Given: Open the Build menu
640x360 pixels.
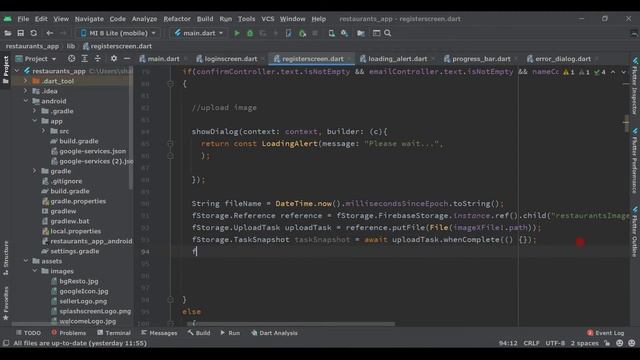Looking at the screenshot, I should 205,19.
